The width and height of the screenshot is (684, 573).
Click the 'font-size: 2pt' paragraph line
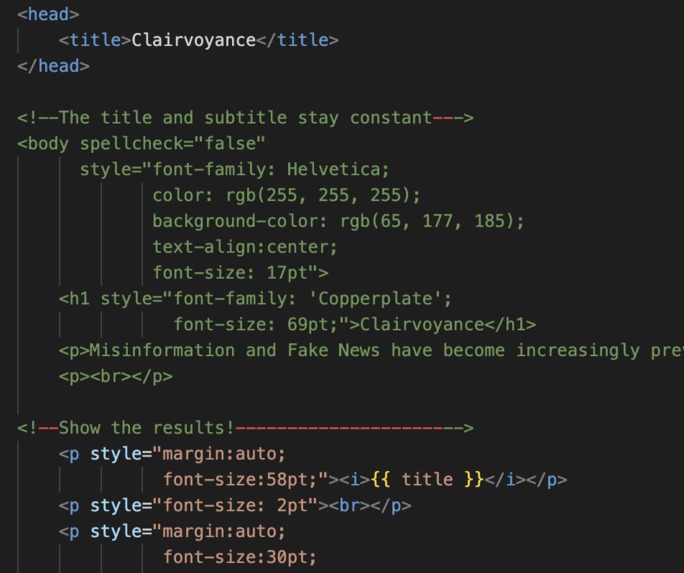click(x=235, y=505)
